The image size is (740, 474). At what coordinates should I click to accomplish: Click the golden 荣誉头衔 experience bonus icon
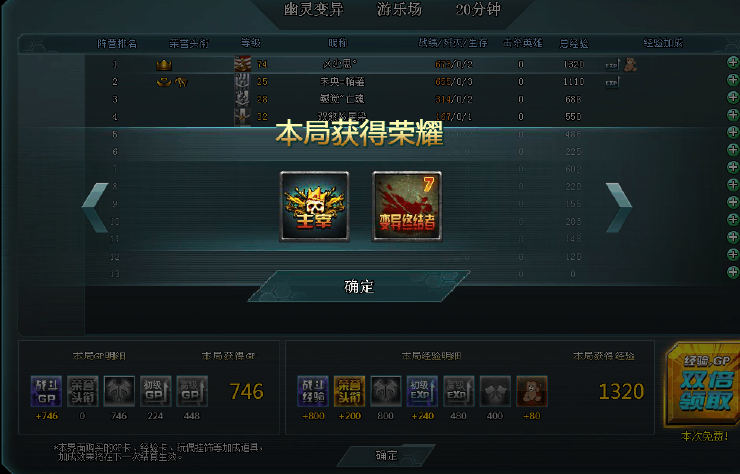[349, 391]
